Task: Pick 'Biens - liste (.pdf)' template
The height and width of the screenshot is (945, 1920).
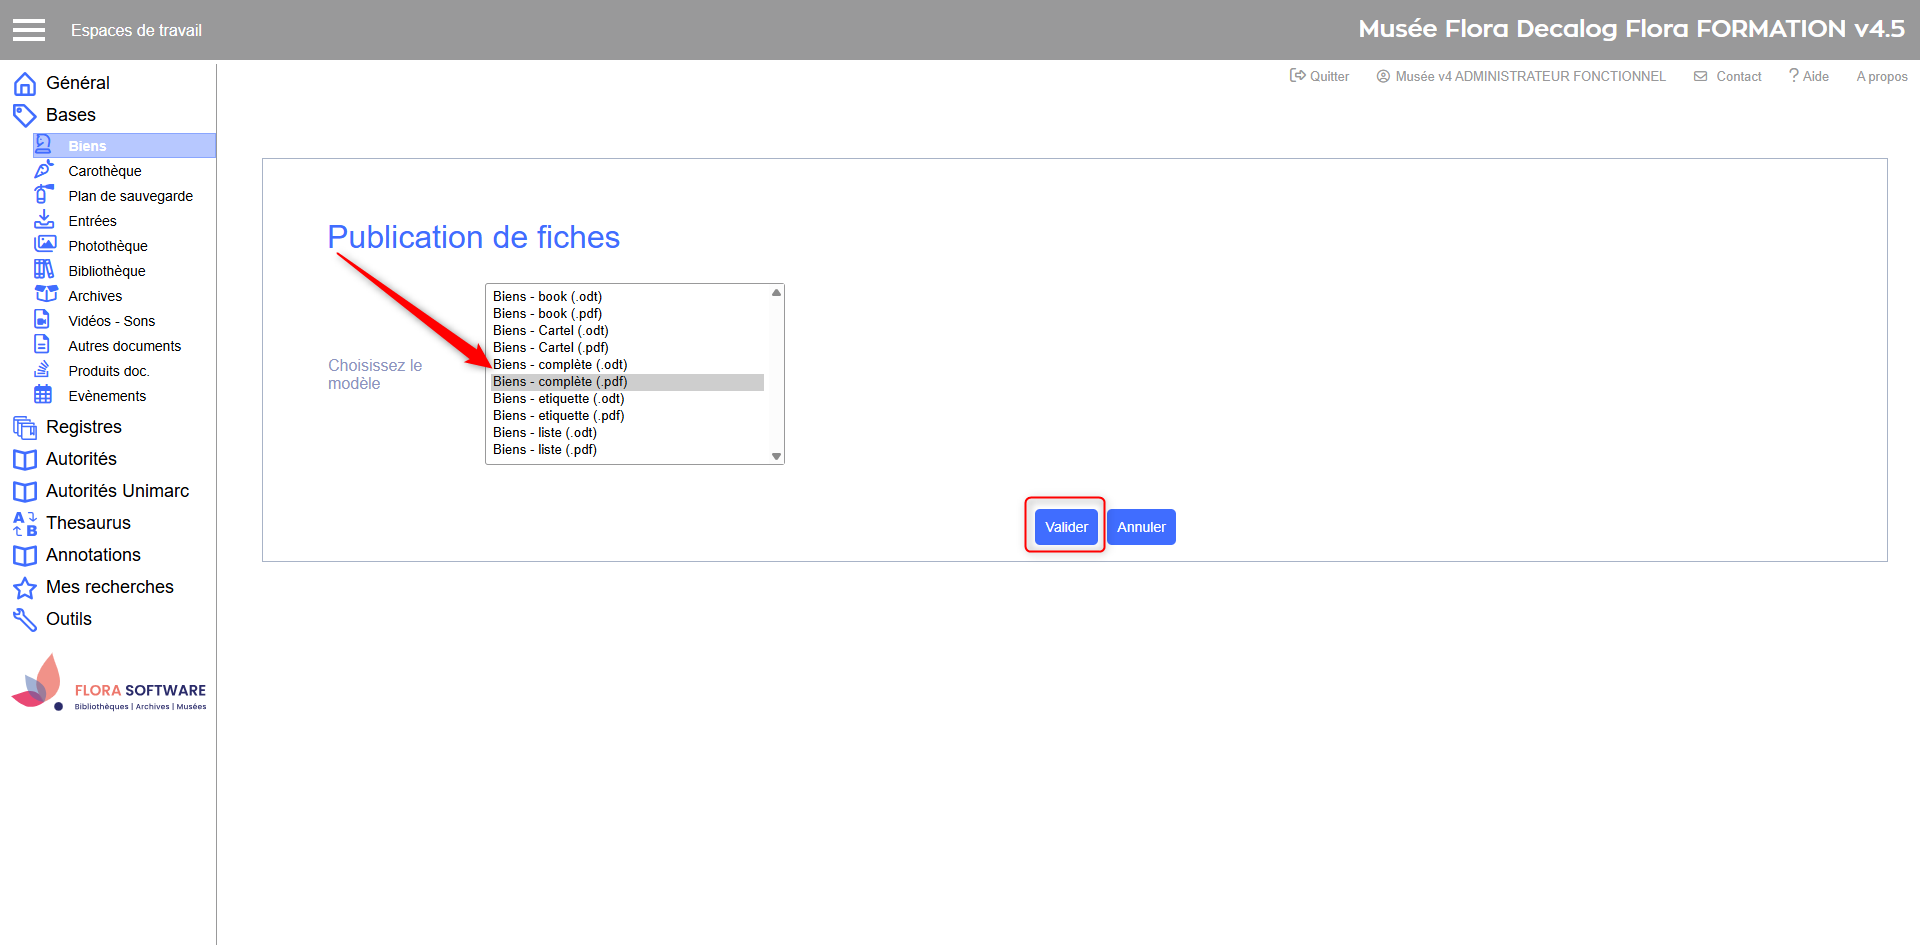Action: tap(545, 450)
